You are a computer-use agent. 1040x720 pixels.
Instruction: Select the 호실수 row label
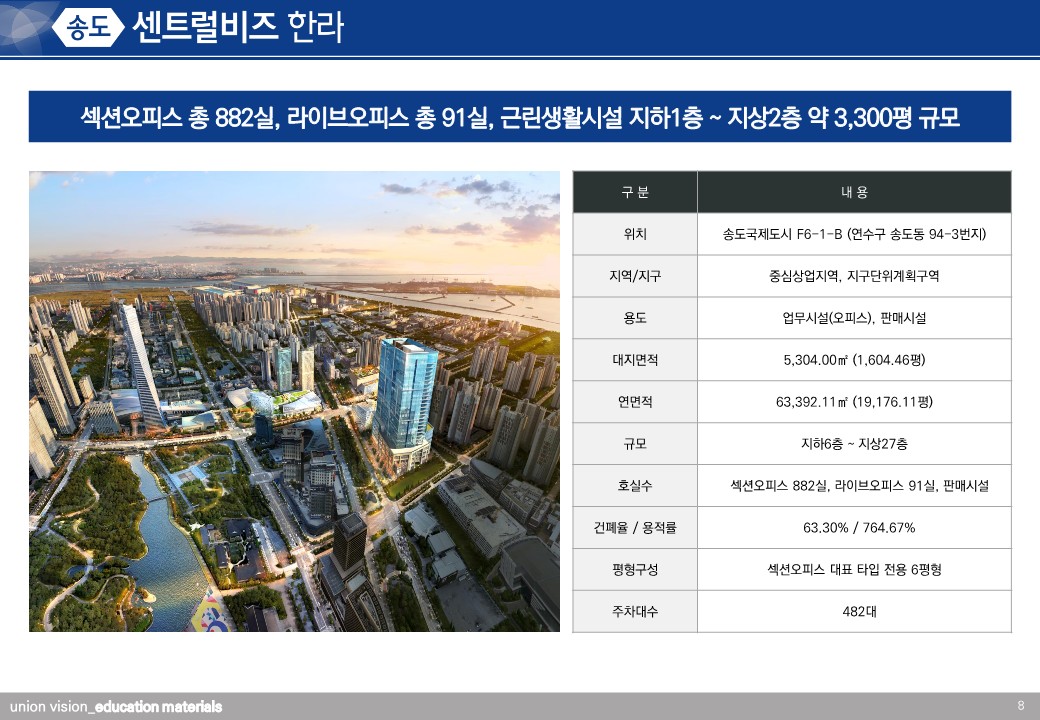click(635, 486)
